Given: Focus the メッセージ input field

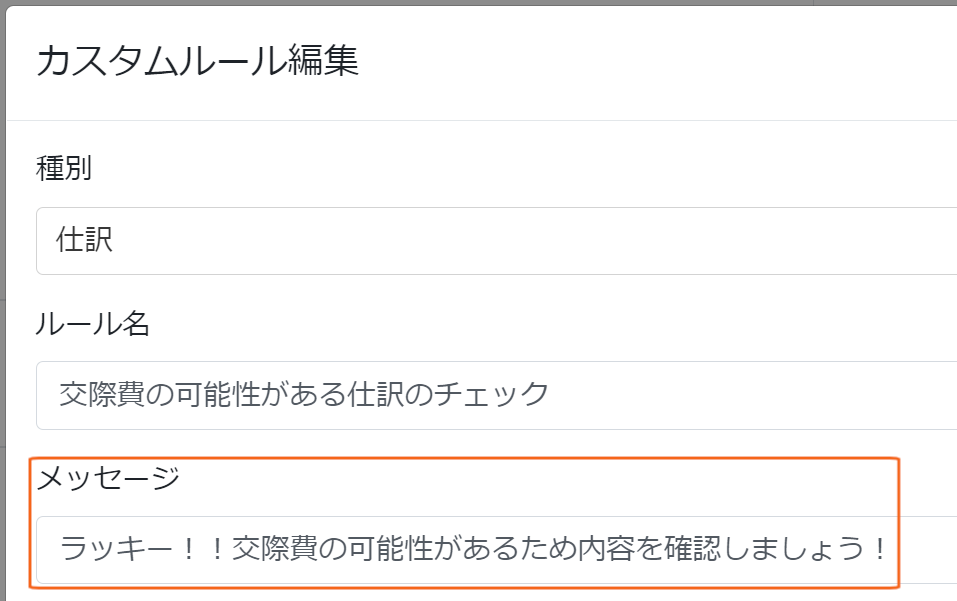Looking at the screenshot, I should 496,550.
